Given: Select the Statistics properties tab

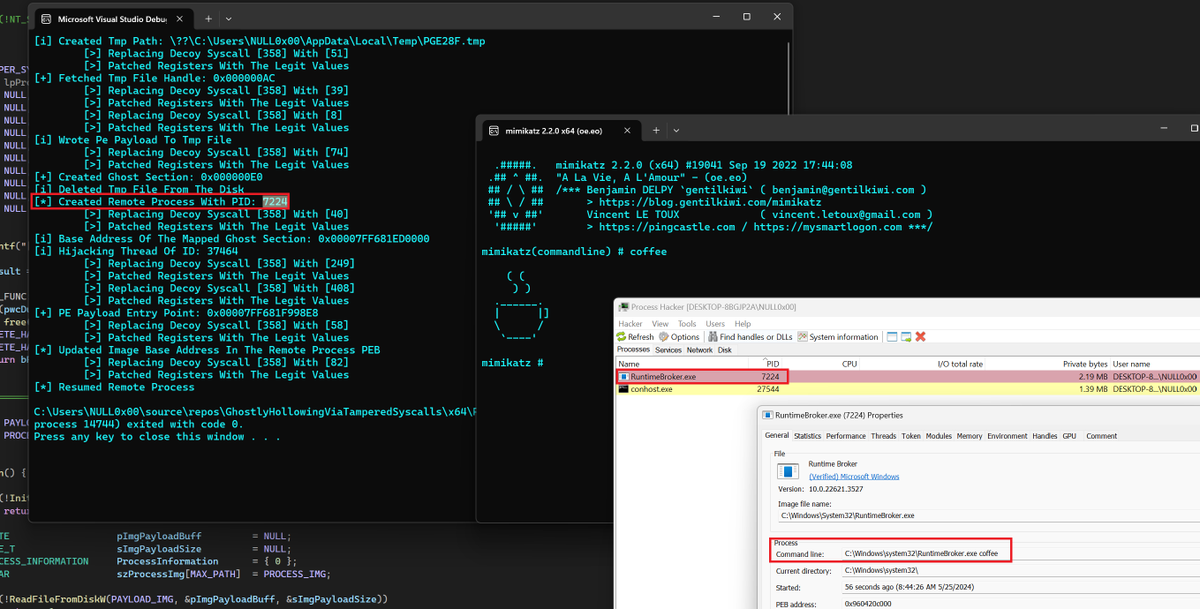Looking at the screenshot, I should point(808,436).
